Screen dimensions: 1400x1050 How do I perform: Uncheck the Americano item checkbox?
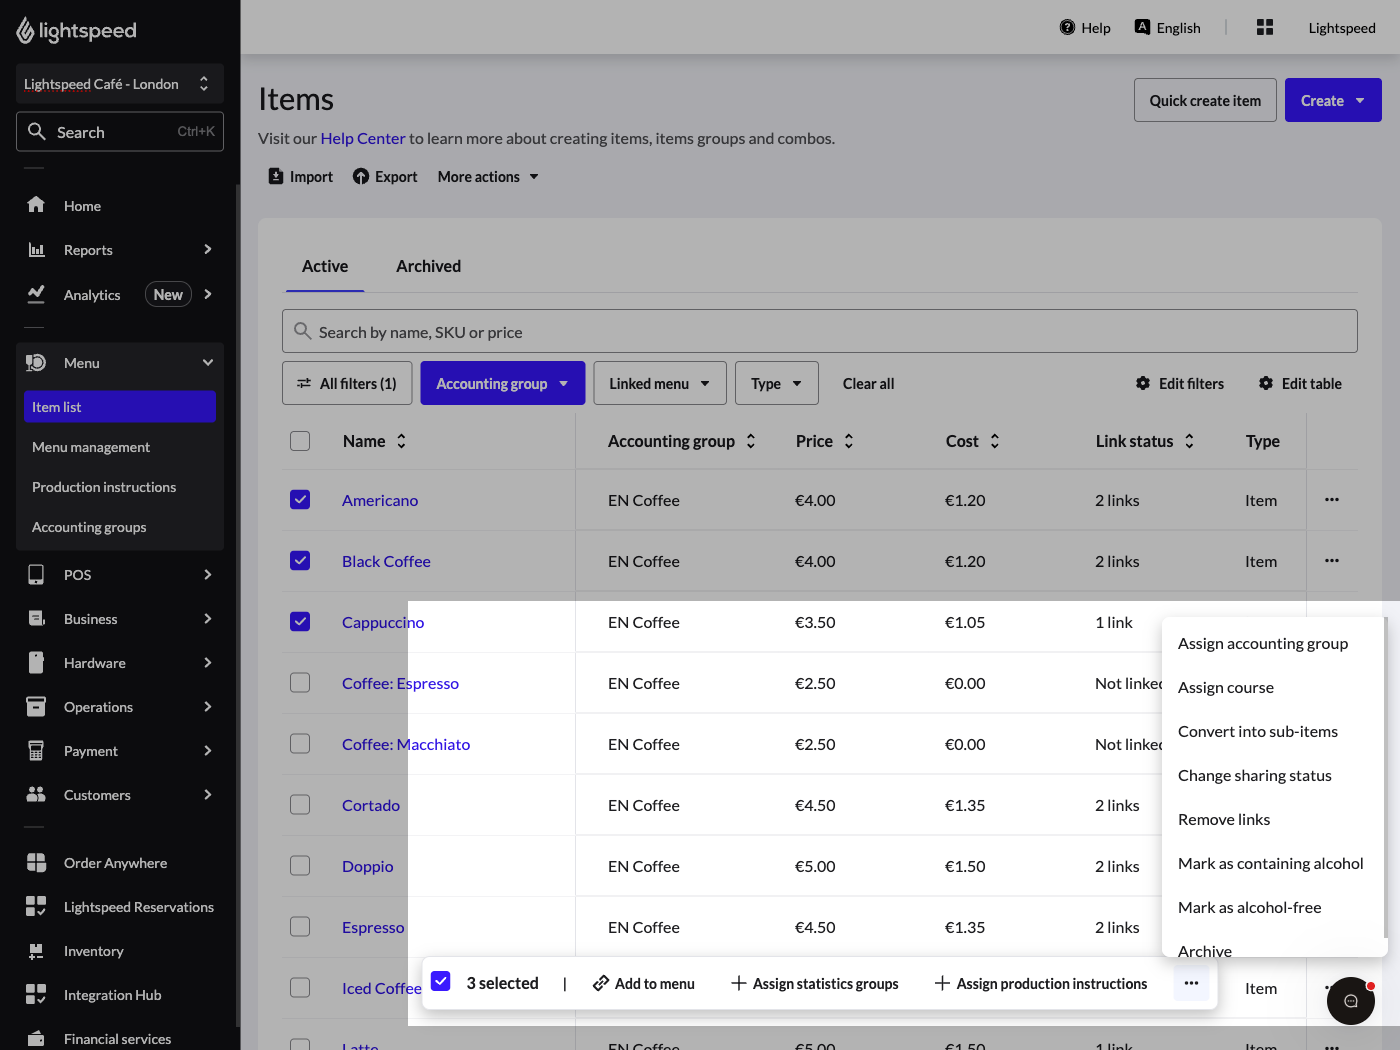pos(299,499)
